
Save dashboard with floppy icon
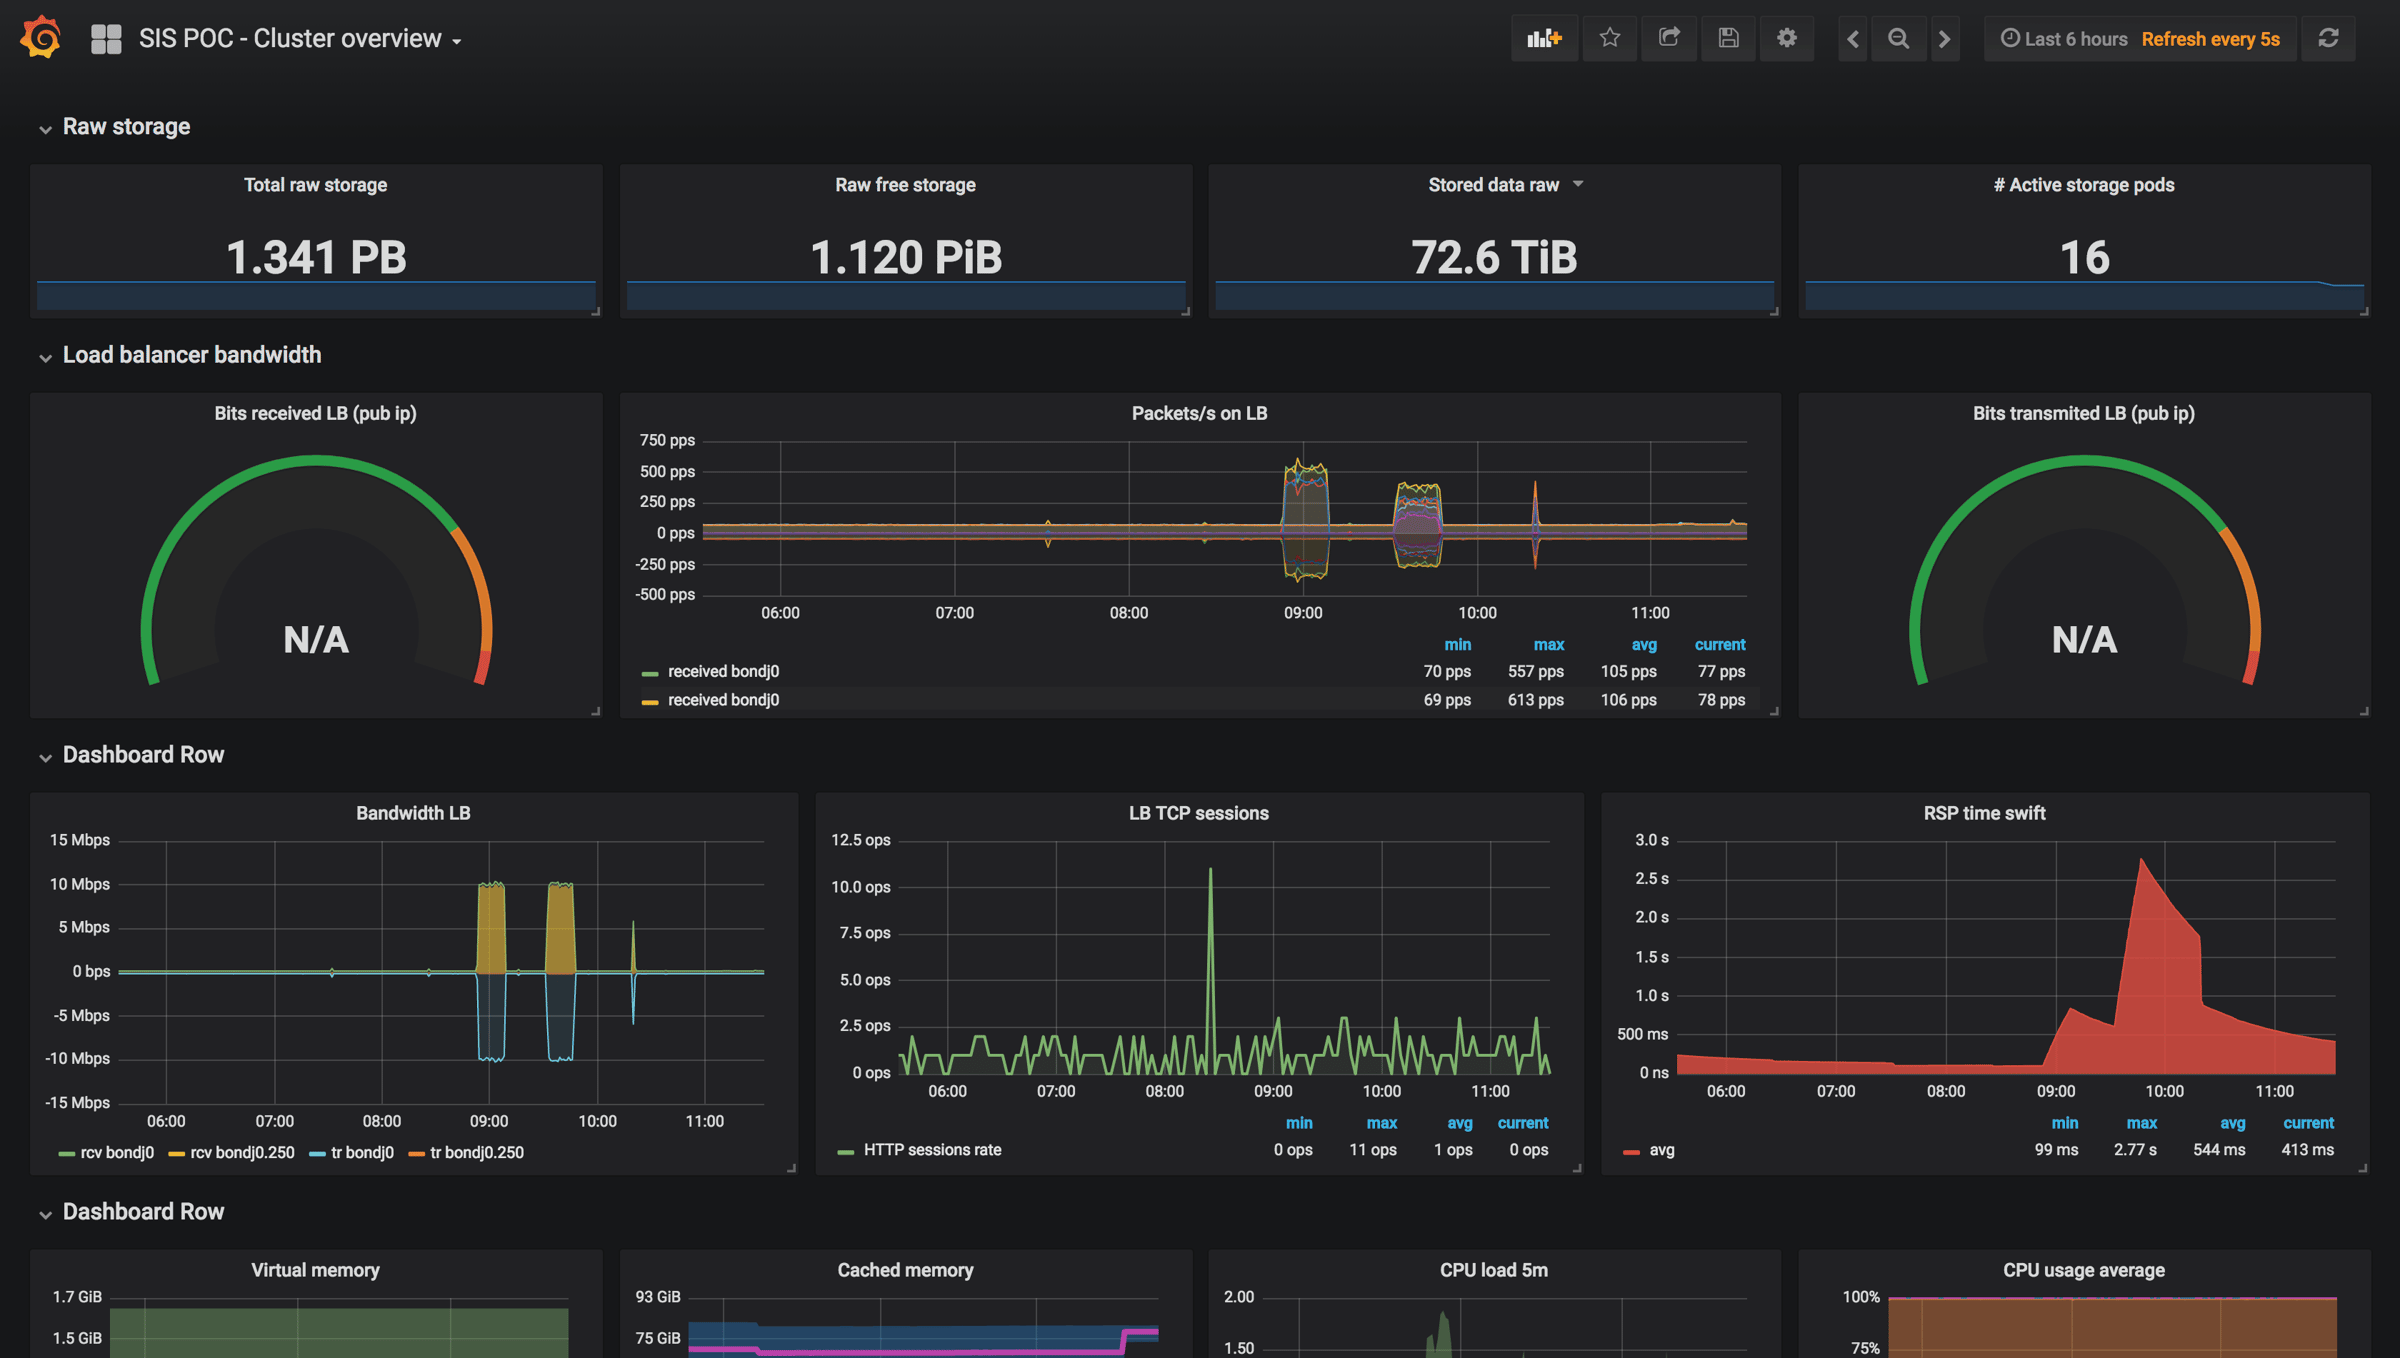click(x=1728, y=38)
